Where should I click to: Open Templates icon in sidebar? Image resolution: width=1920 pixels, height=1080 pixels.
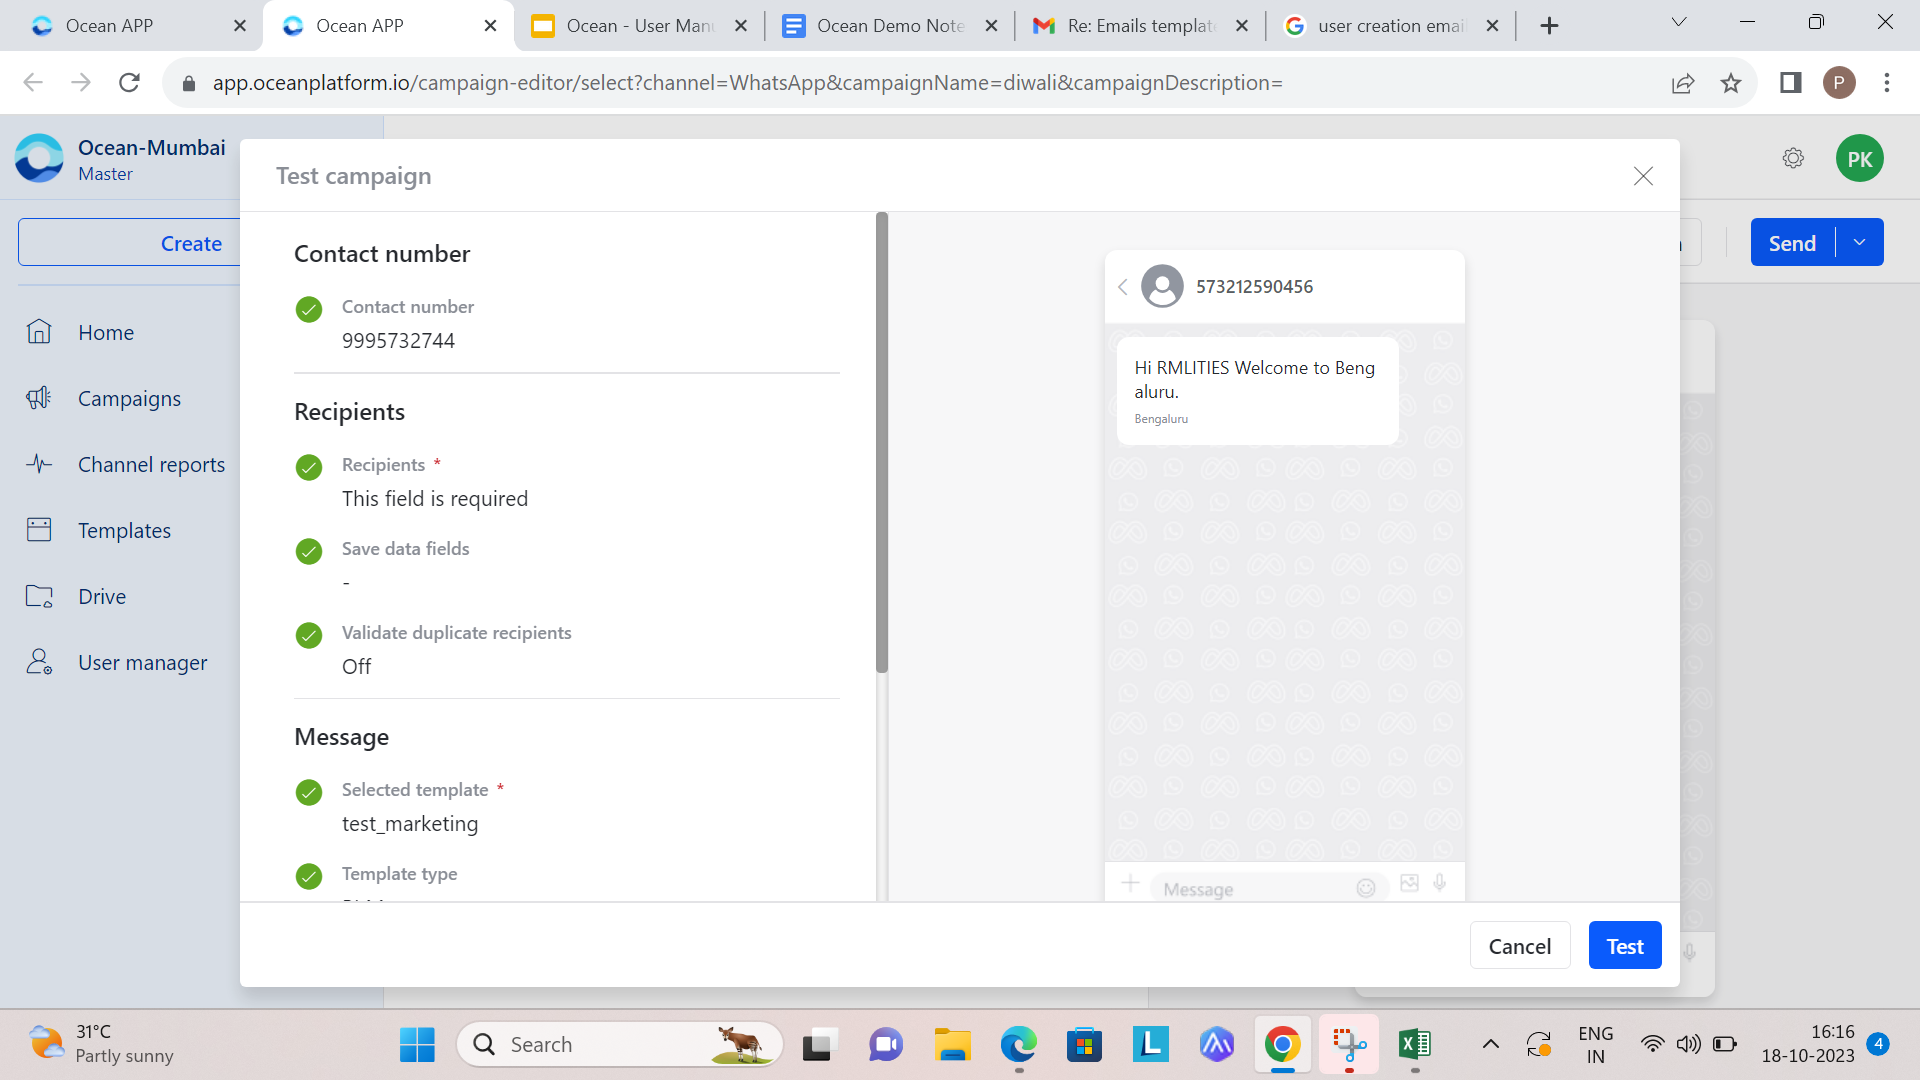click(39, 530)
